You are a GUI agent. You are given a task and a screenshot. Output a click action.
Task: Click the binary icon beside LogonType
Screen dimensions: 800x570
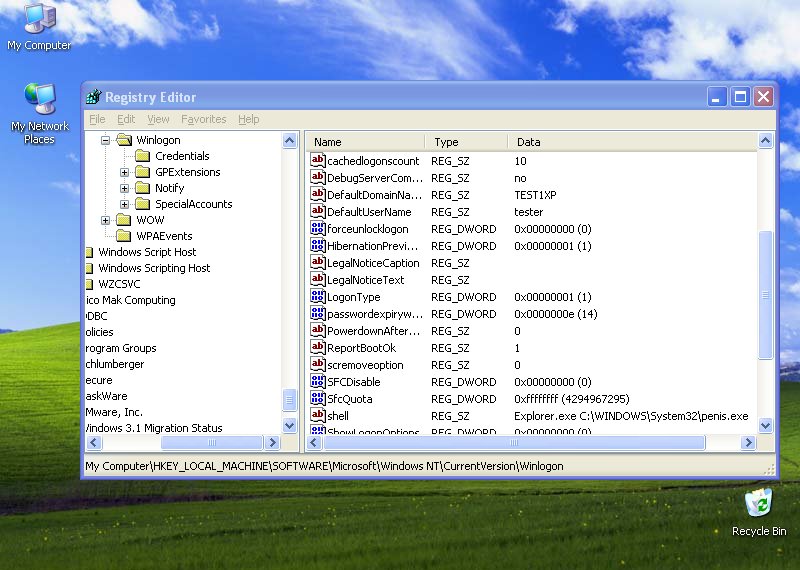coord(318,296)
